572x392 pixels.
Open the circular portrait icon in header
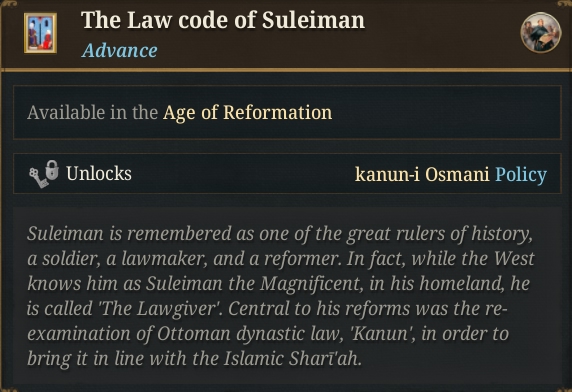(541, 33)
